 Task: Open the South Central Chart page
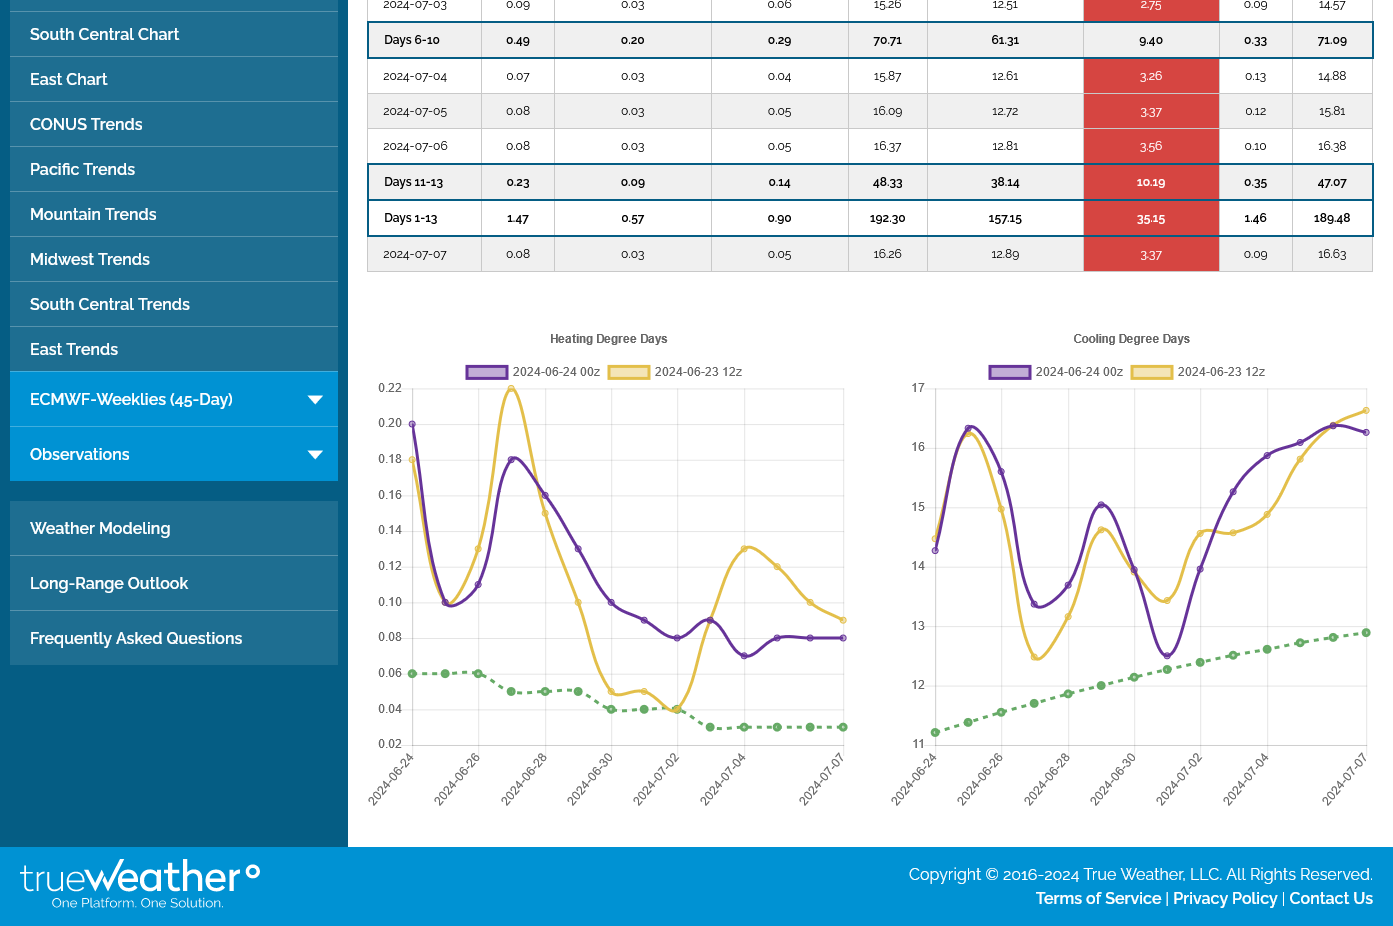tap(105, 34)
